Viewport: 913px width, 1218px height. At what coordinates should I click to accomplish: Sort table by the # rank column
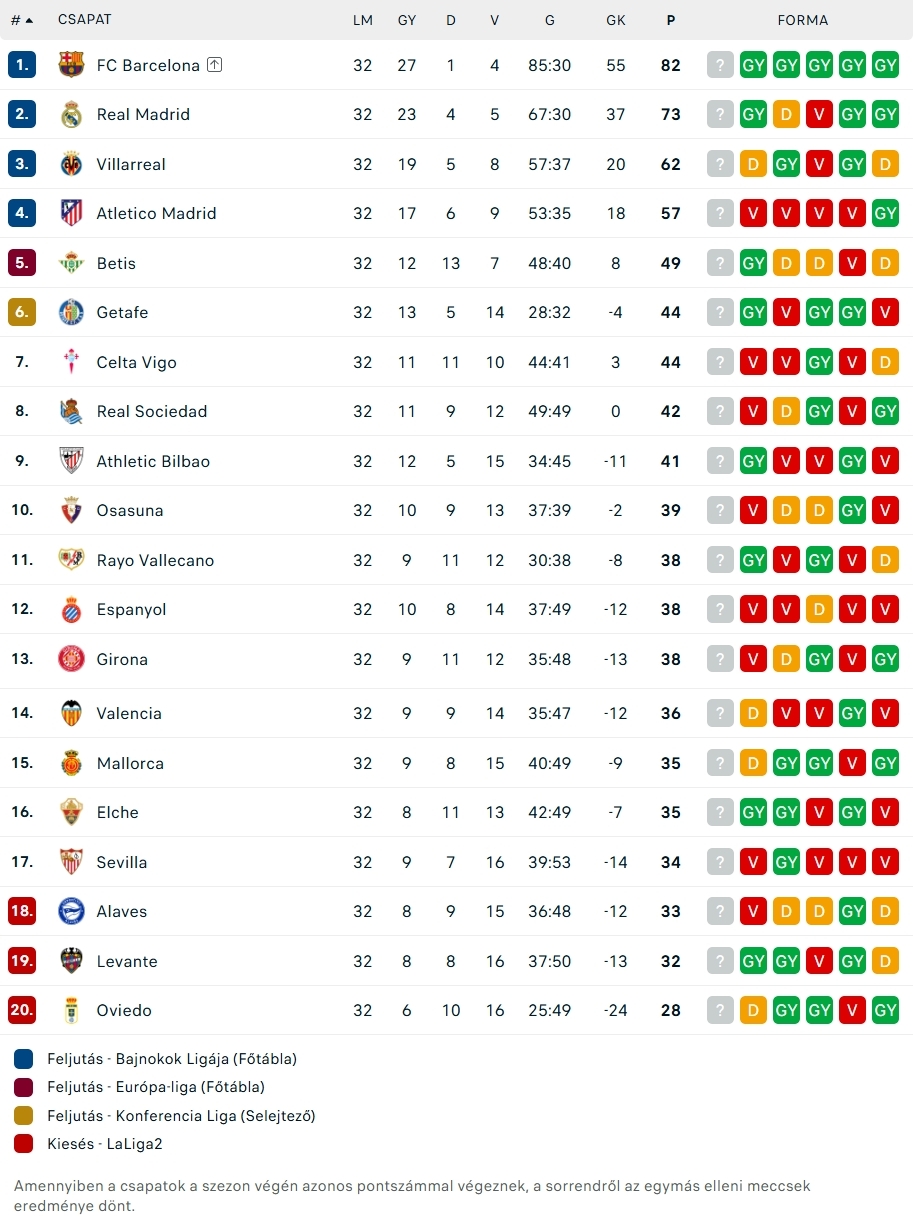click(x=21, y=20)
